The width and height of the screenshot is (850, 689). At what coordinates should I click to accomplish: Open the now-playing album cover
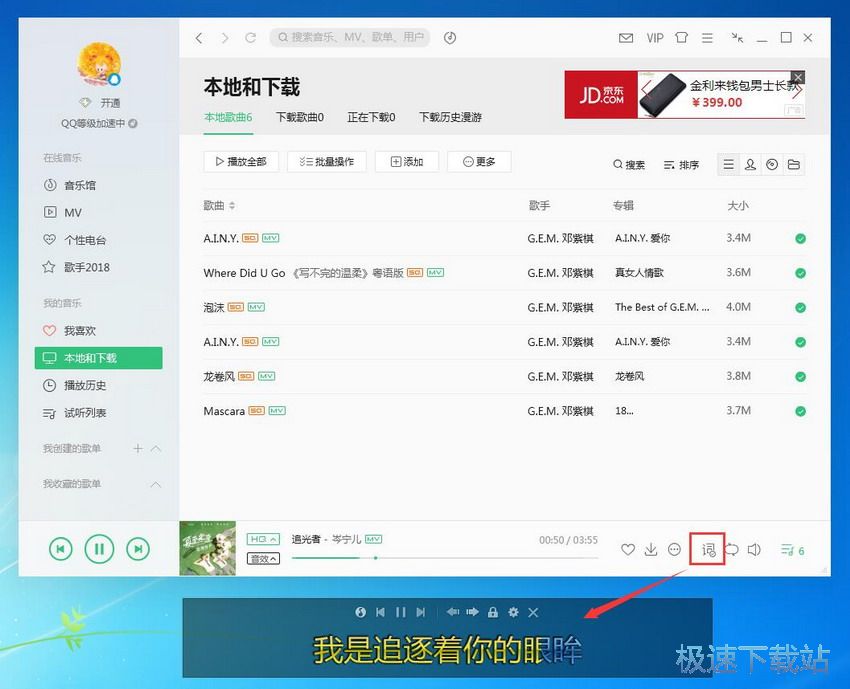click(x=208, y=548)
